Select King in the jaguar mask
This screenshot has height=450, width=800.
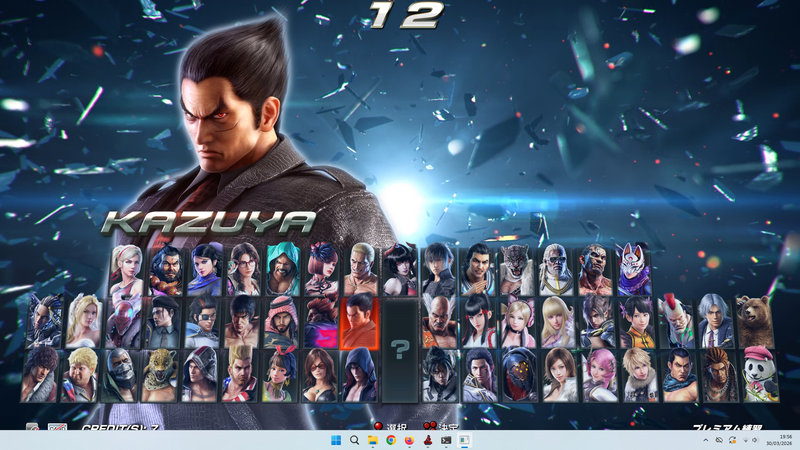(x=159, y=376)
